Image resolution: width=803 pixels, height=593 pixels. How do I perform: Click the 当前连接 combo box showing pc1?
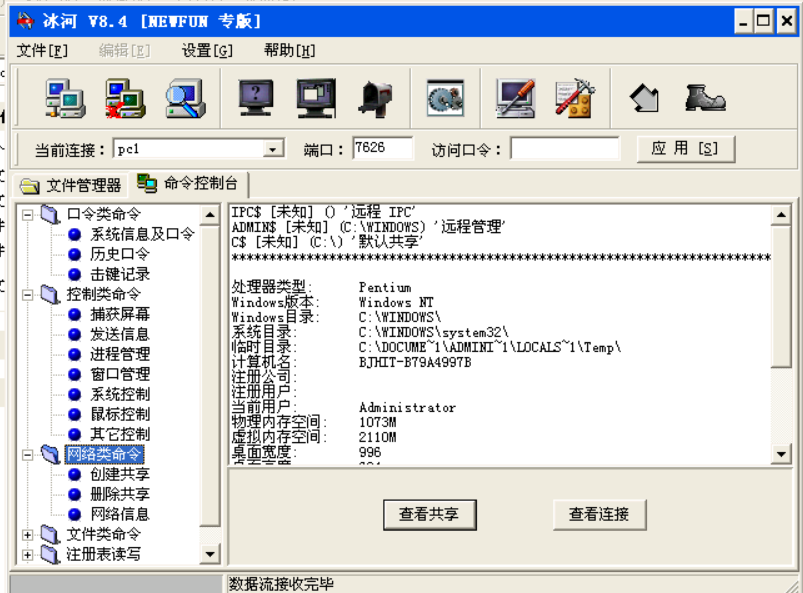[x=198, y=150]
